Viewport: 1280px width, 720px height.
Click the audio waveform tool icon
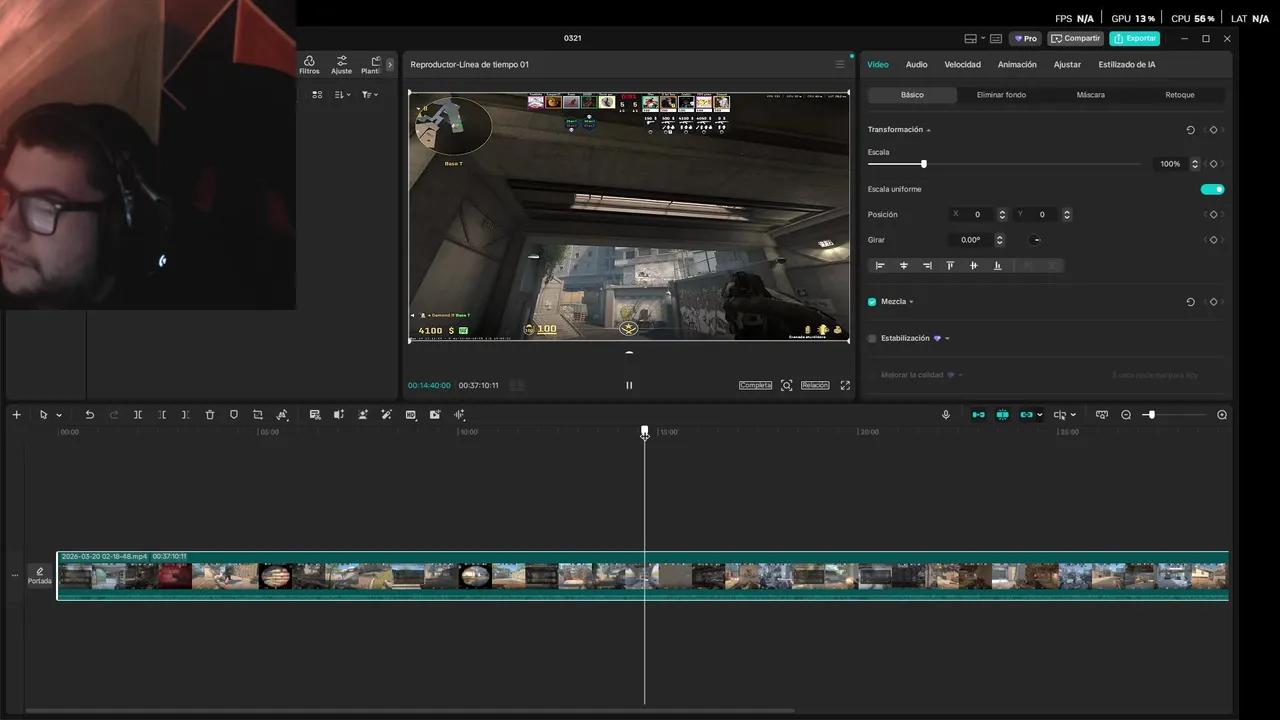tap(460, 415)
